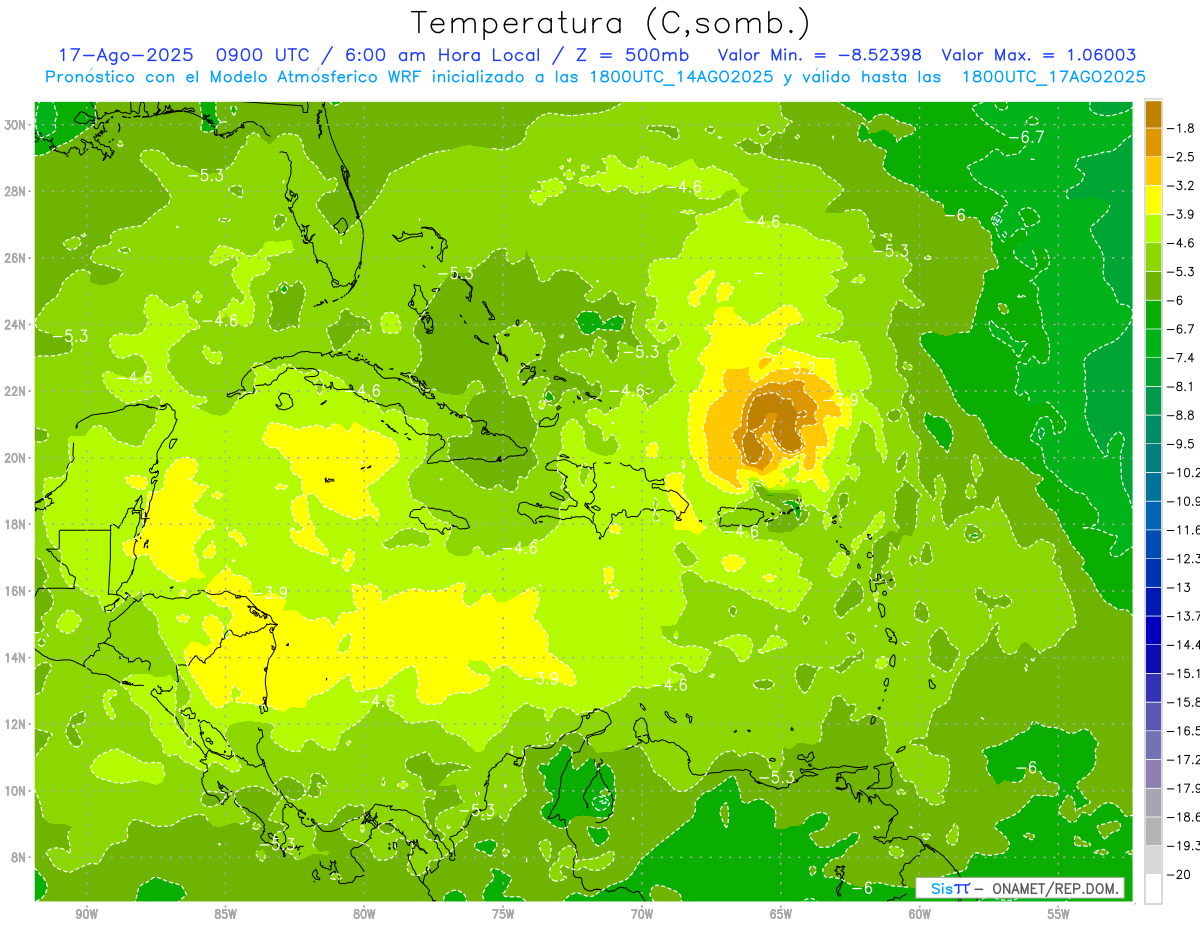Click the "Valor Max. = 1.06003" text
1200x927 pixels.
pos(1039,55)
